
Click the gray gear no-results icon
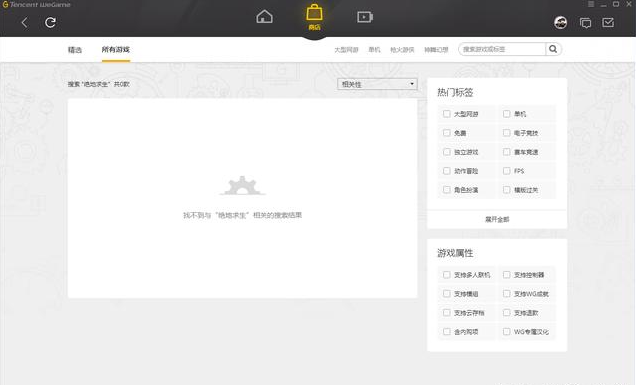pos(243,185)
